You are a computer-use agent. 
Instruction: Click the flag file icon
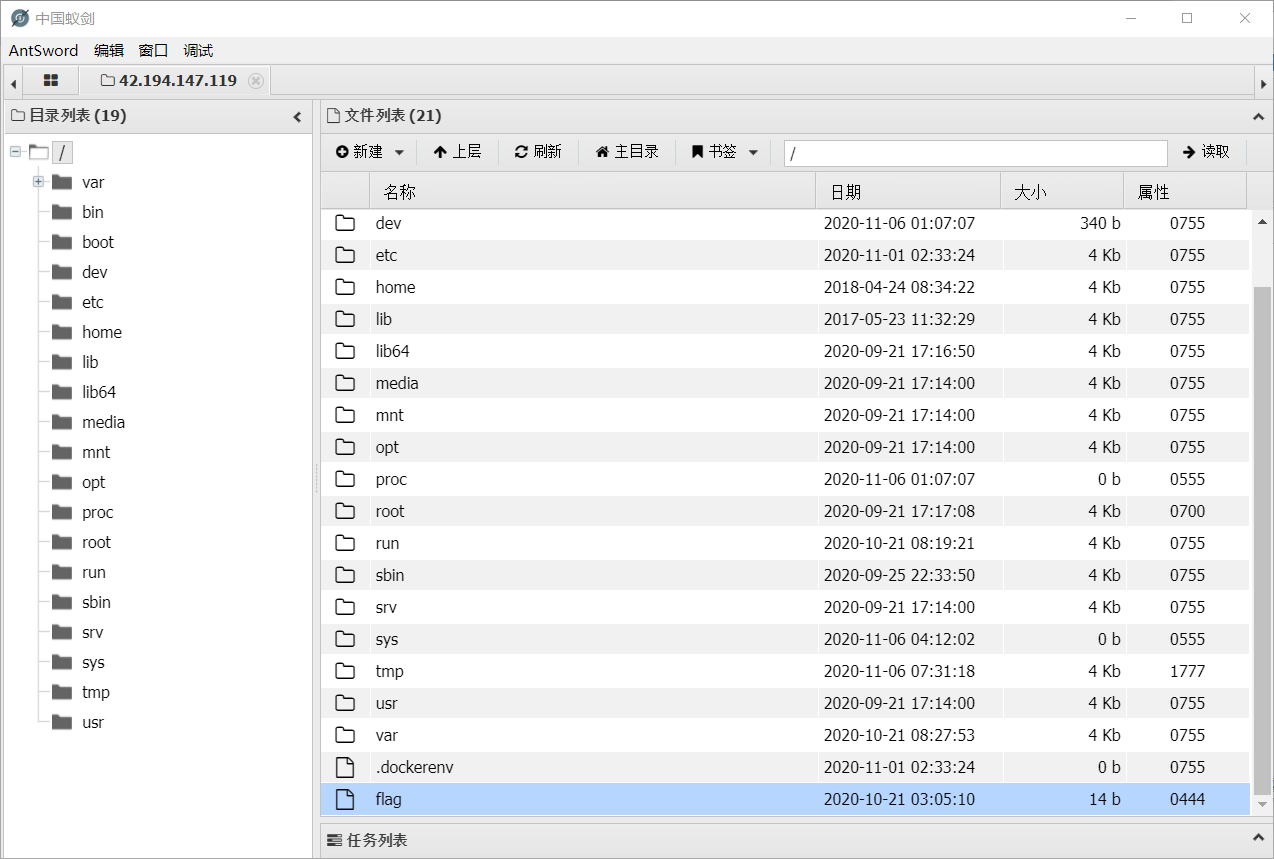(x=345, y=799)
